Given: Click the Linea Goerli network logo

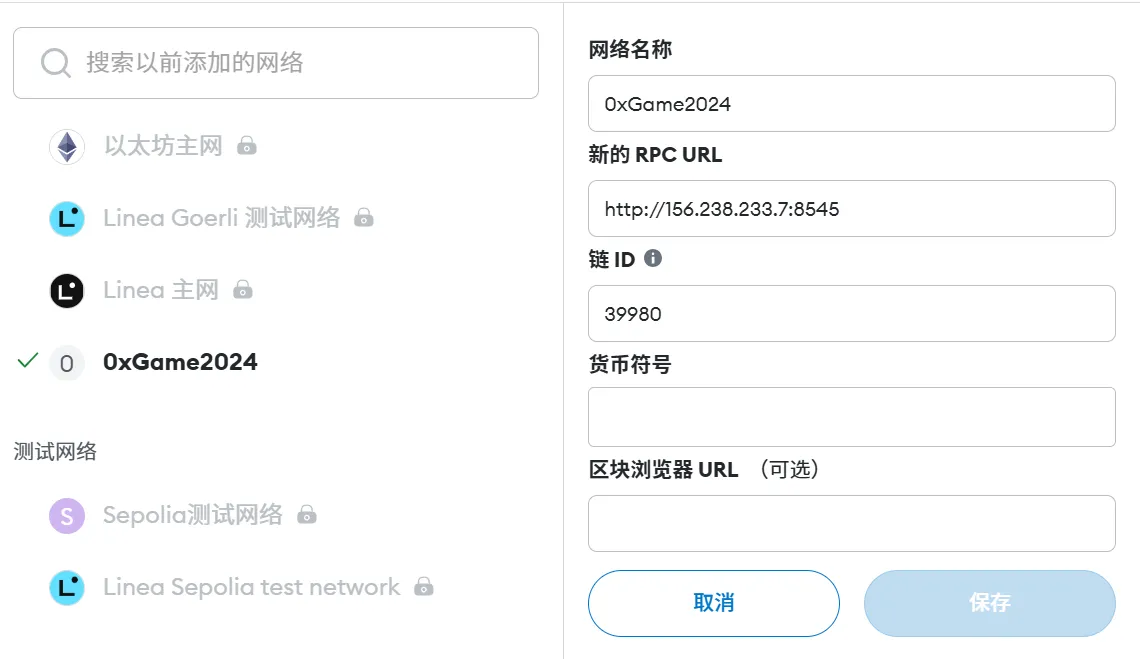Looking at the screenshot, I should point(67,218).
